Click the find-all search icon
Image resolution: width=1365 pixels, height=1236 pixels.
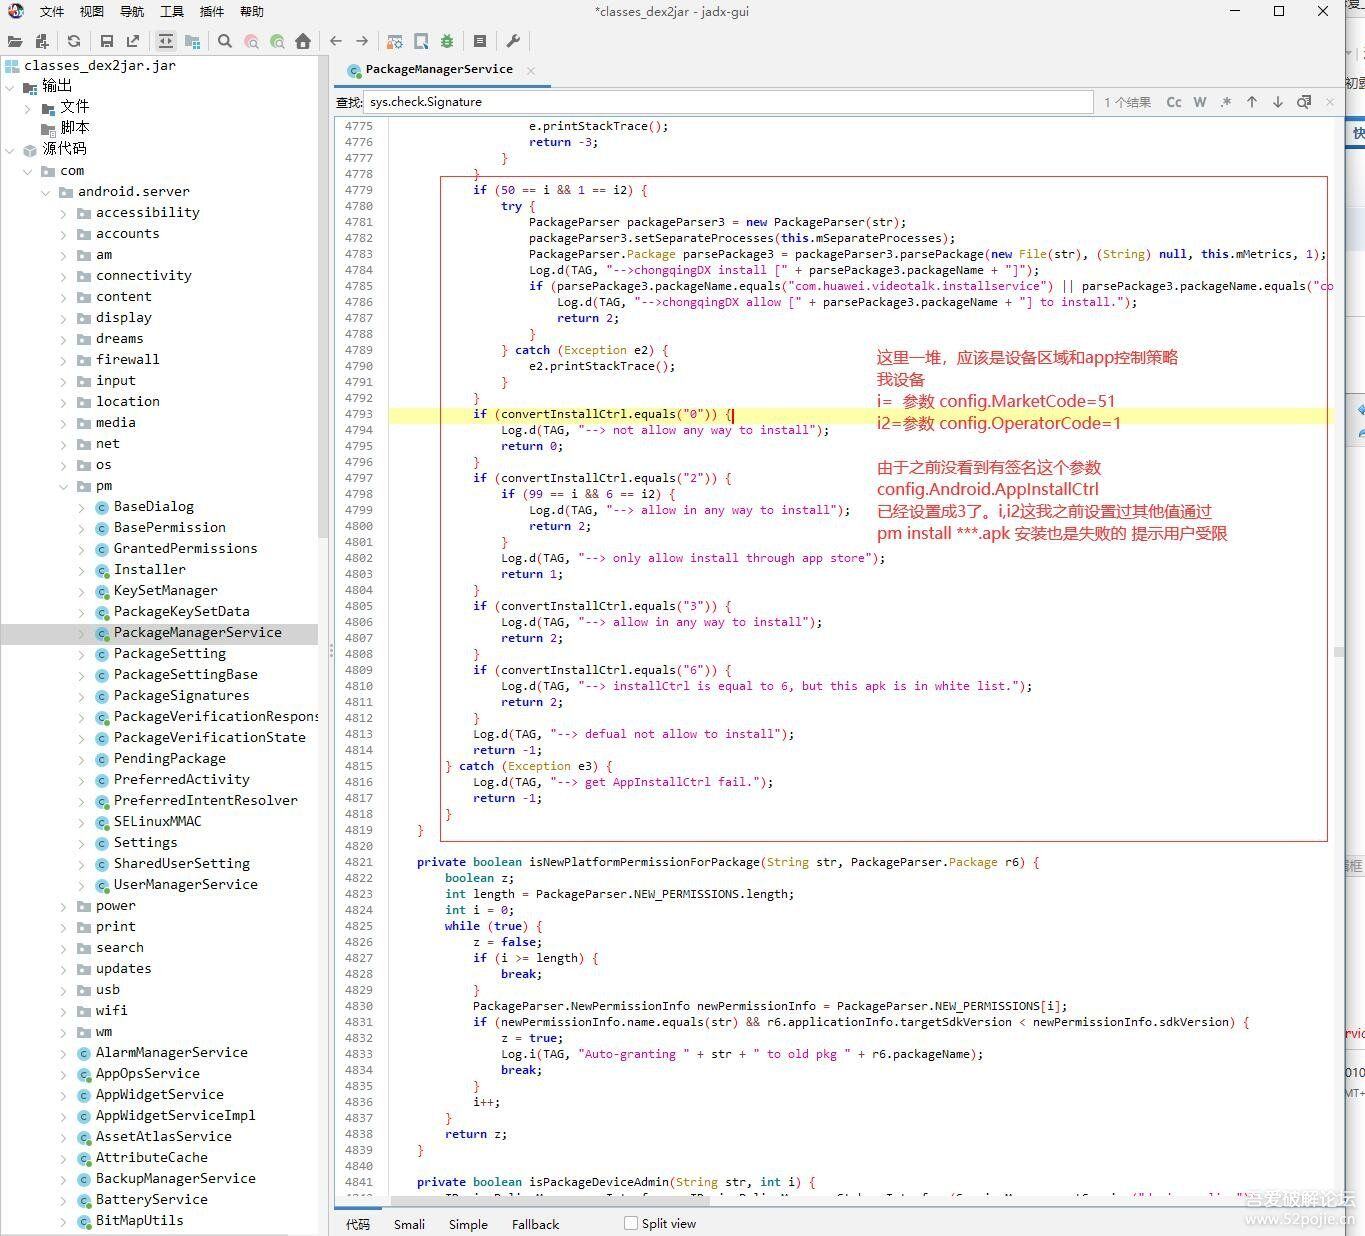point(1304,102)
